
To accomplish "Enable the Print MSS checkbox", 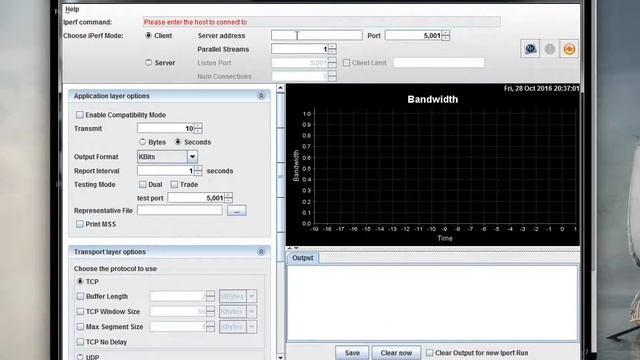I will point(80,224).
